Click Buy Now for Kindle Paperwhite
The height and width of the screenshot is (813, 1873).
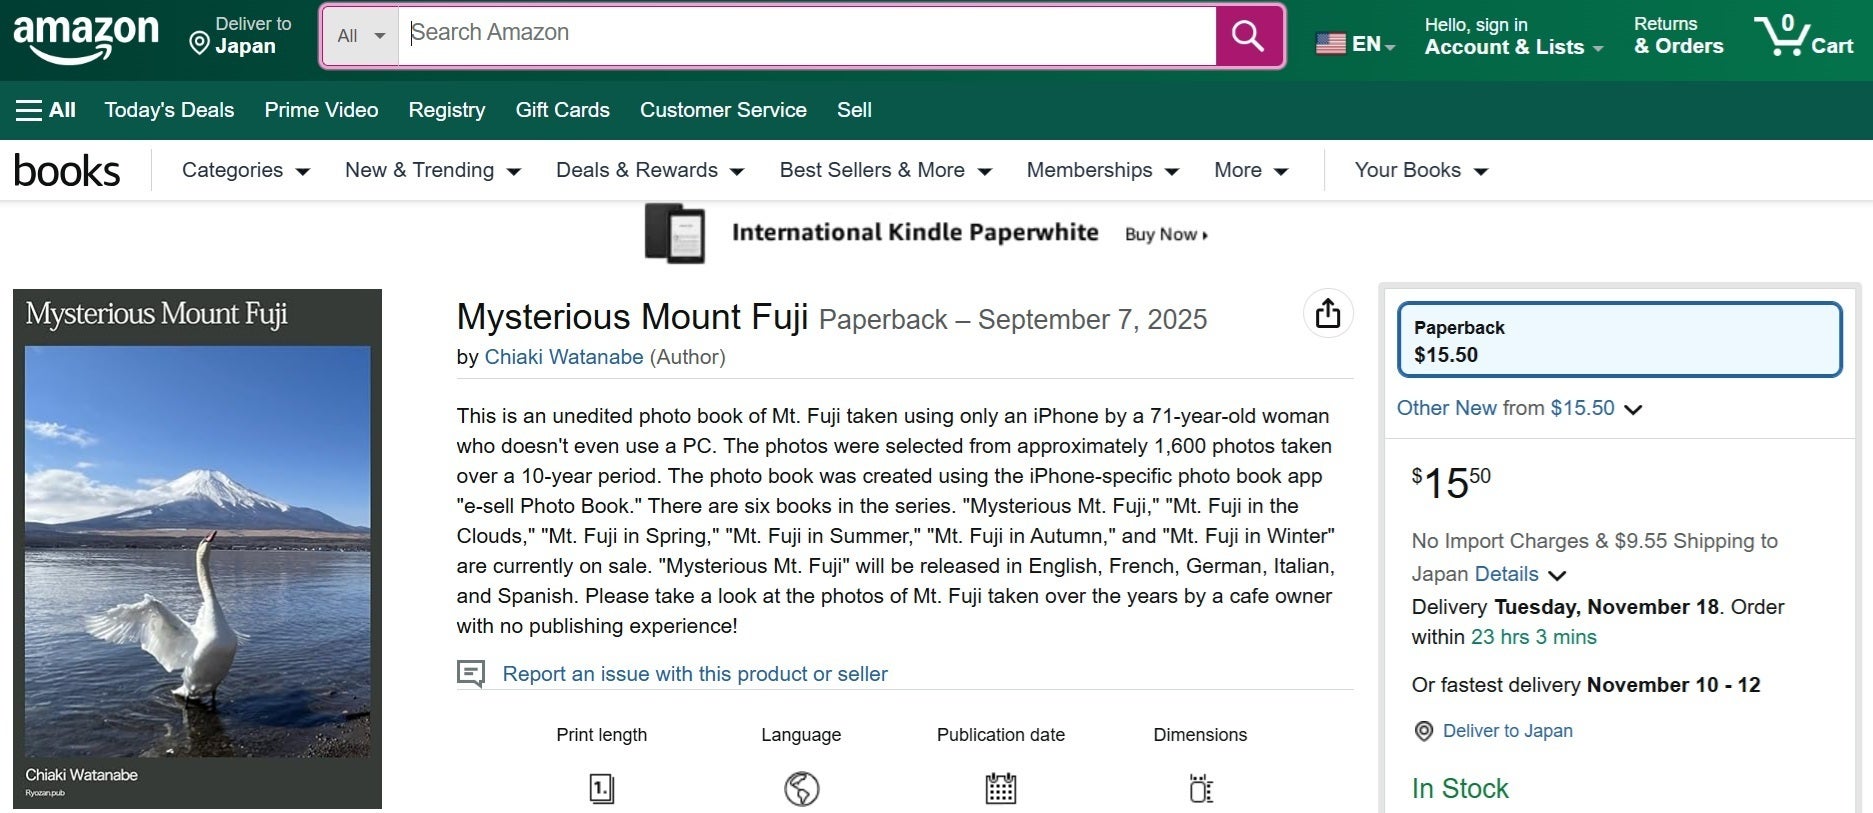1166,235
